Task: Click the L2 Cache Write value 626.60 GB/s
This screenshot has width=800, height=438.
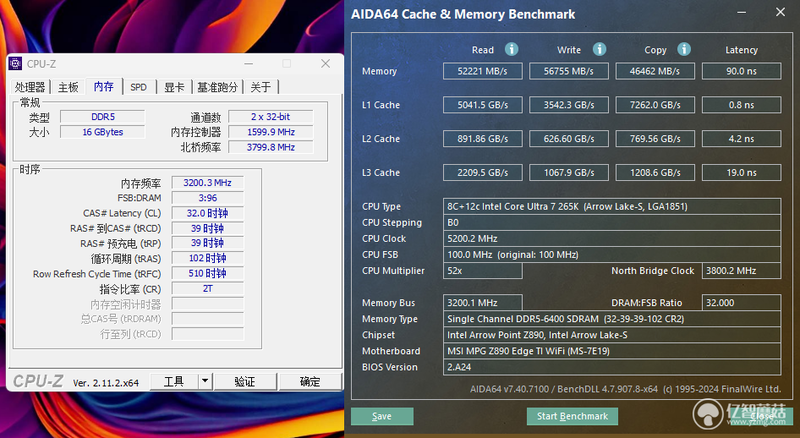Action: point(569,138)
